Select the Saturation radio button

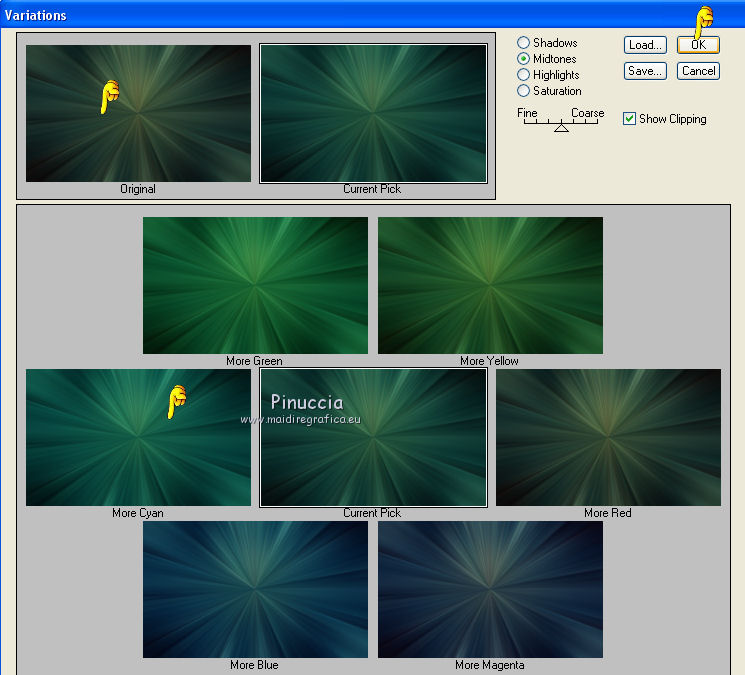click(523, 90)
